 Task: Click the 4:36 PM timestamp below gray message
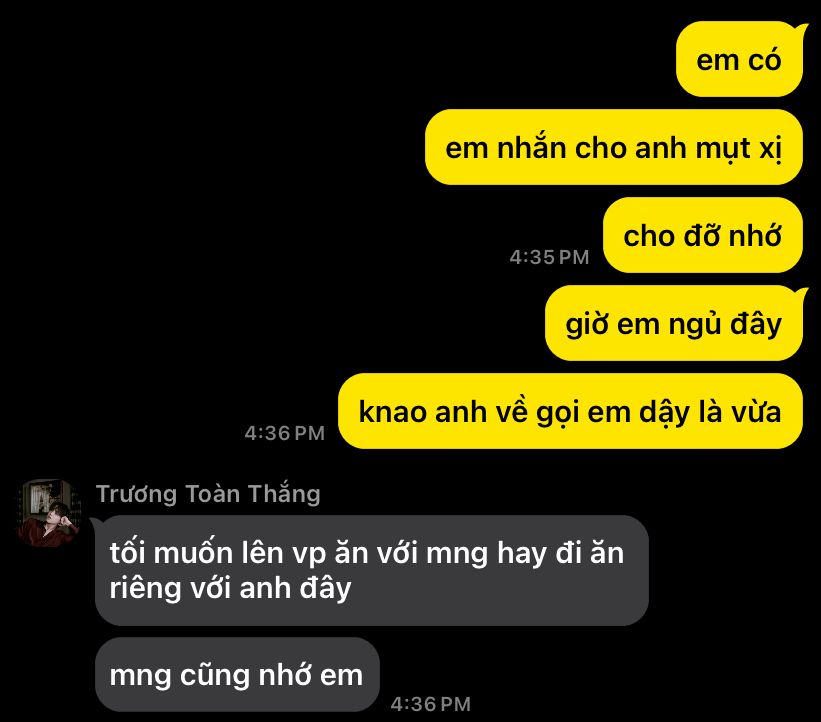point(430,704)
